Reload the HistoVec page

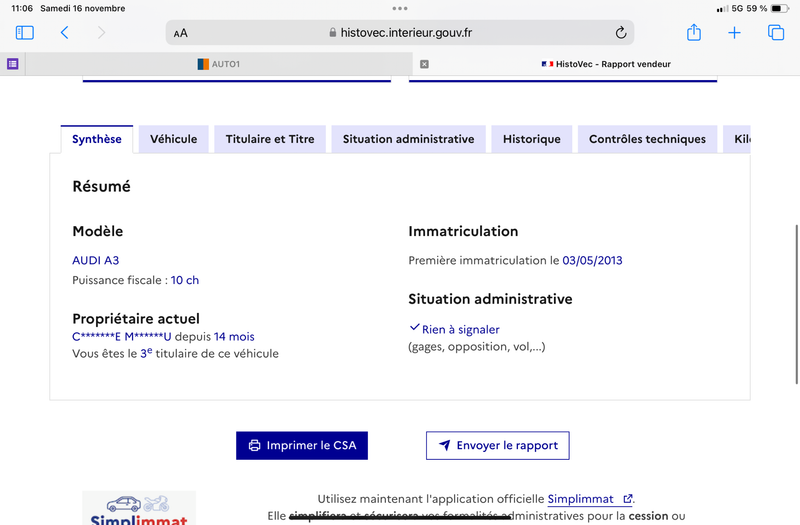pos(620,33)
